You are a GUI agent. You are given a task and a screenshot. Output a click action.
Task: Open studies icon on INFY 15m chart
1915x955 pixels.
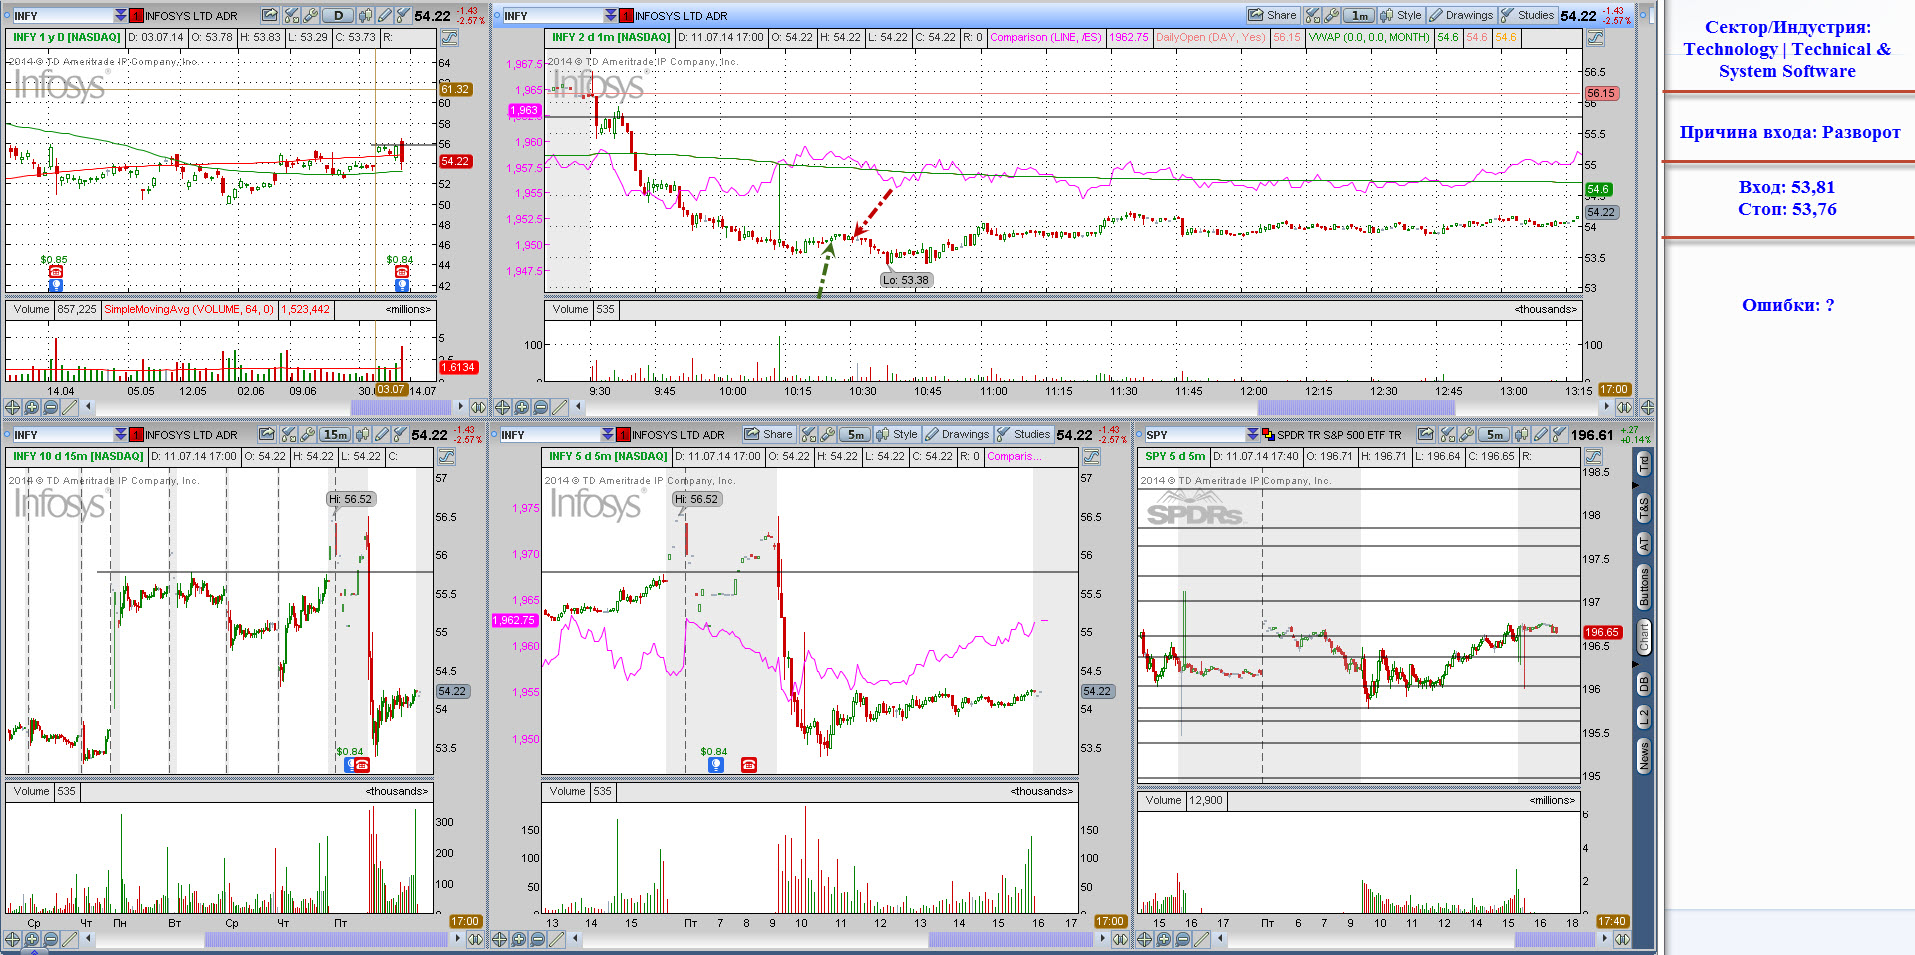coord(400,434)
